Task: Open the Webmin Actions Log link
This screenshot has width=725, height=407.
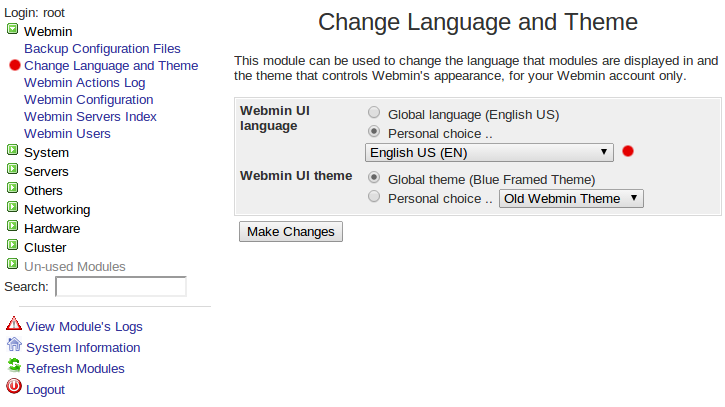Action: click(85, 83)
